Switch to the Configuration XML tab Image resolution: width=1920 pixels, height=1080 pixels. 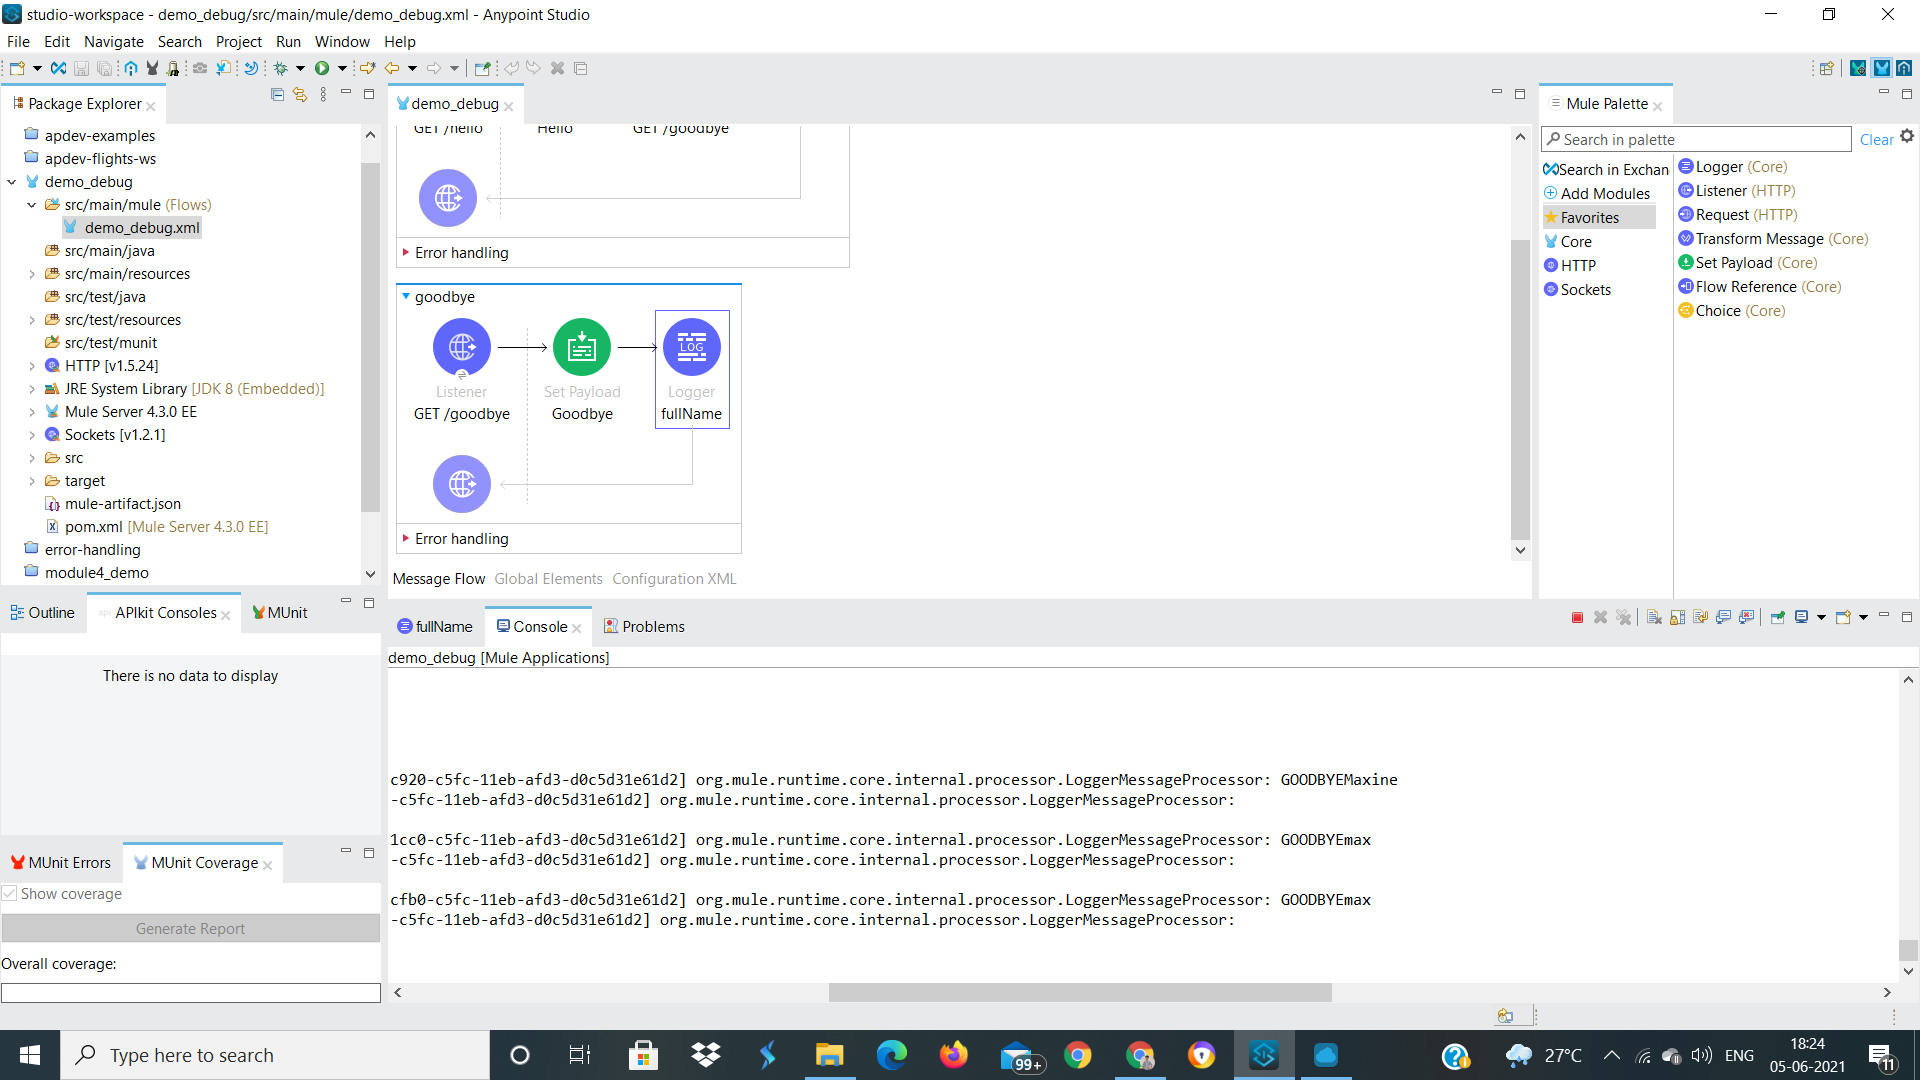674,579
